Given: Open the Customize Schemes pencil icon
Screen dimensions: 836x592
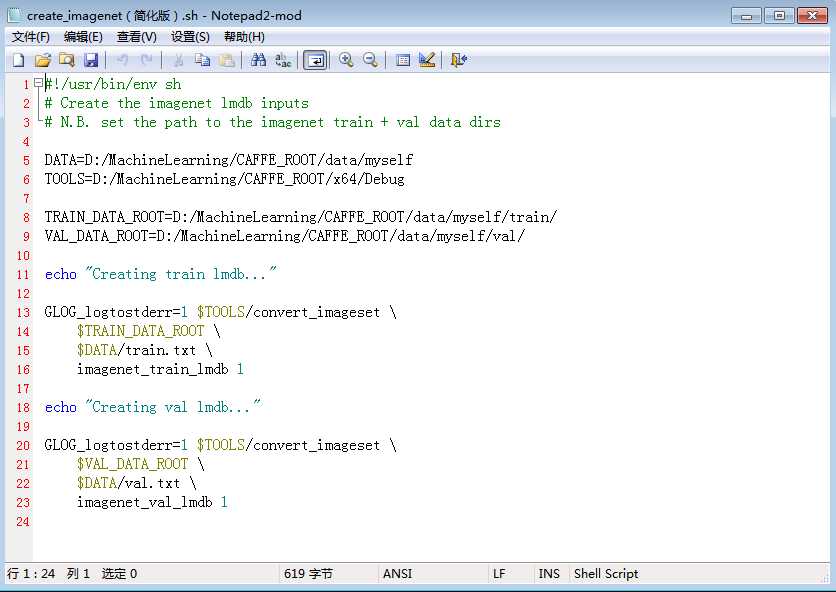Looking at the screenshot, I should pyautogui.click(x=427, y=60).
